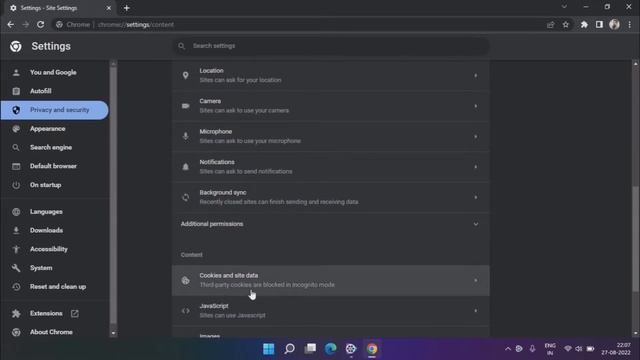640x360 pixels.
Task: Open Microphone permission settings
Action: [x=331, y=136]
